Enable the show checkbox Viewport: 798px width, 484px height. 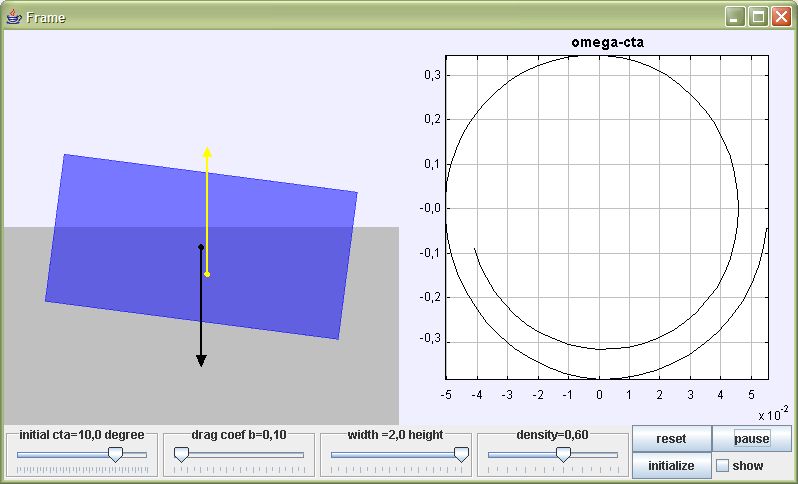(723, 466)
